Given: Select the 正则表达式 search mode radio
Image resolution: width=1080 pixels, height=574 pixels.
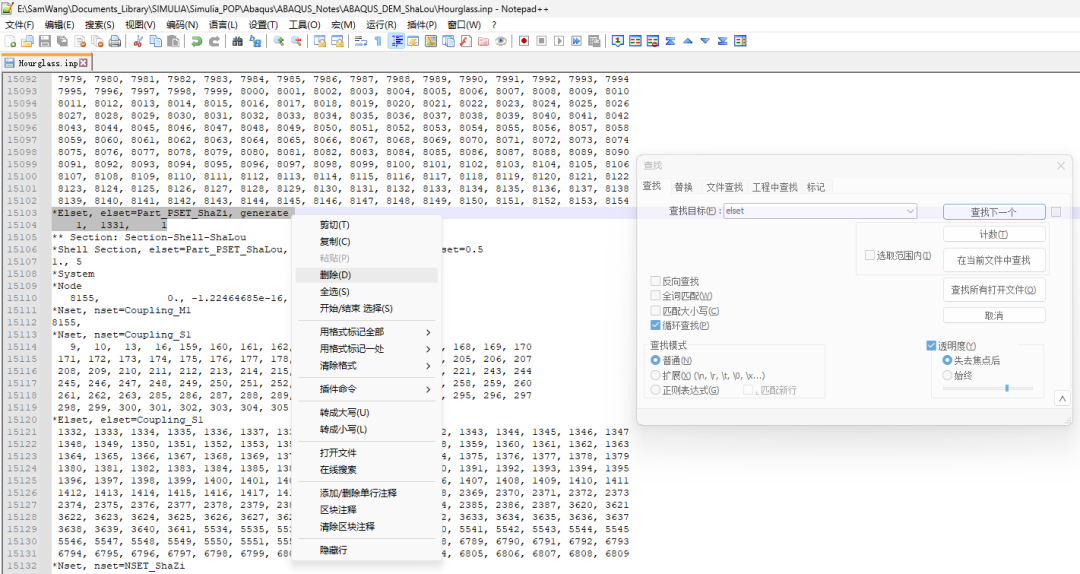Looking at the screenshot, I should point(656,390).
